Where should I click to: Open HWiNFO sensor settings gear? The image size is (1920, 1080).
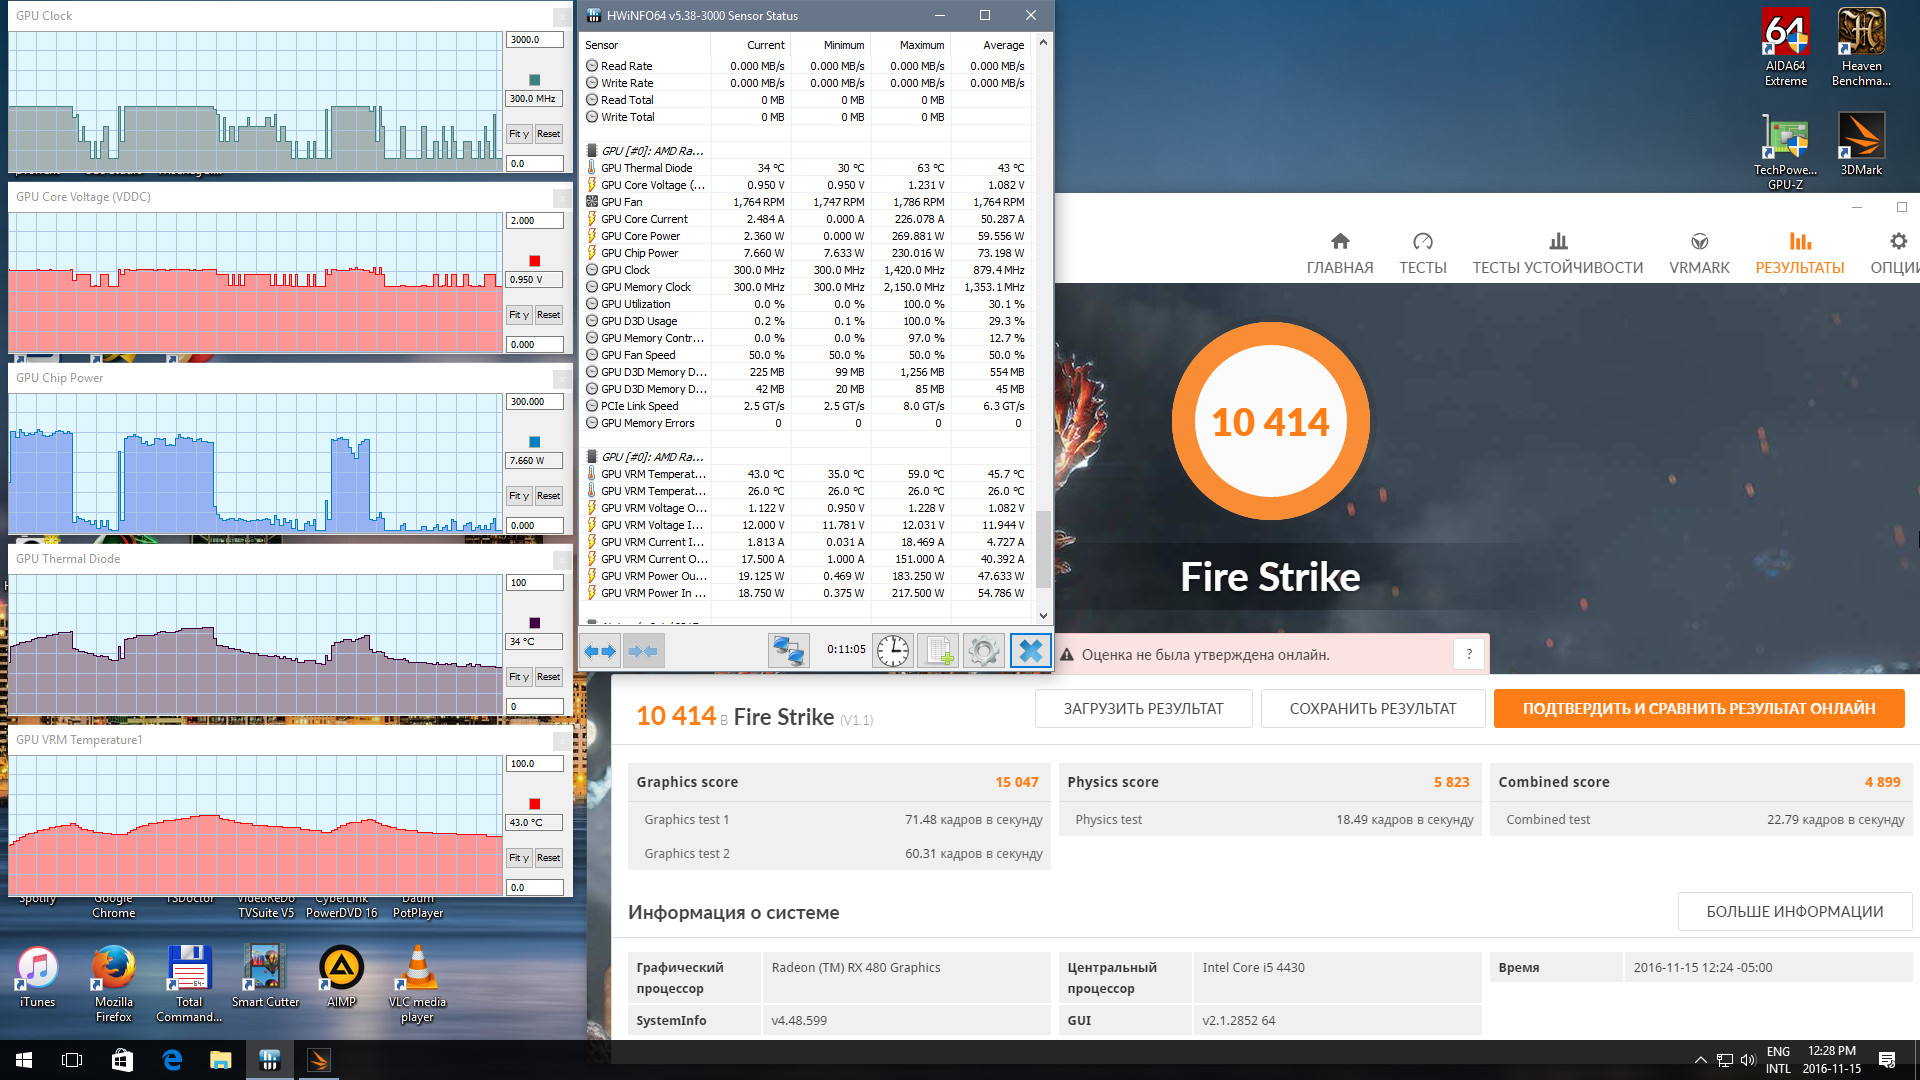(x=983, y=651)
